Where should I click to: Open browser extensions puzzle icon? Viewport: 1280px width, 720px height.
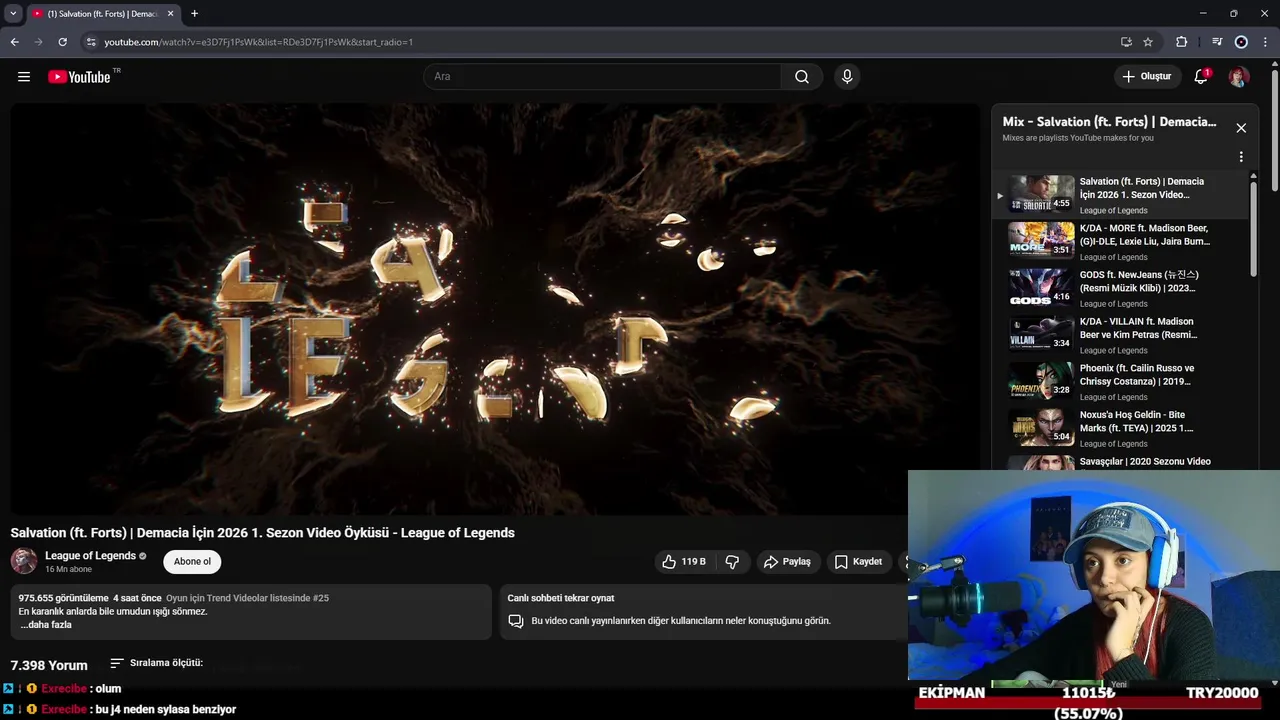pyautogui.click(x=1182, y=42)
